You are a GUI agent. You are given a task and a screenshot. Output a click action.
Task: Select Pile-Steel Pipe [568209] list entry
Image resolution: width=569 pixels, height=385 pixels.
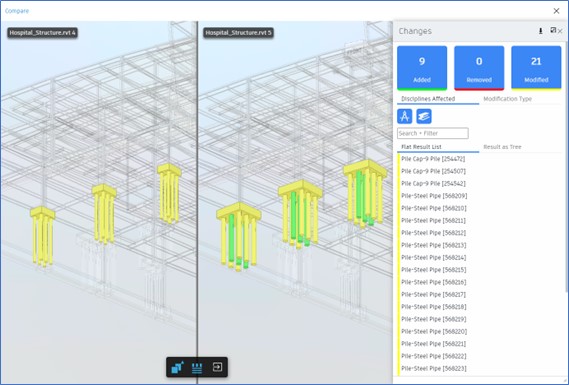coord(434,196)
